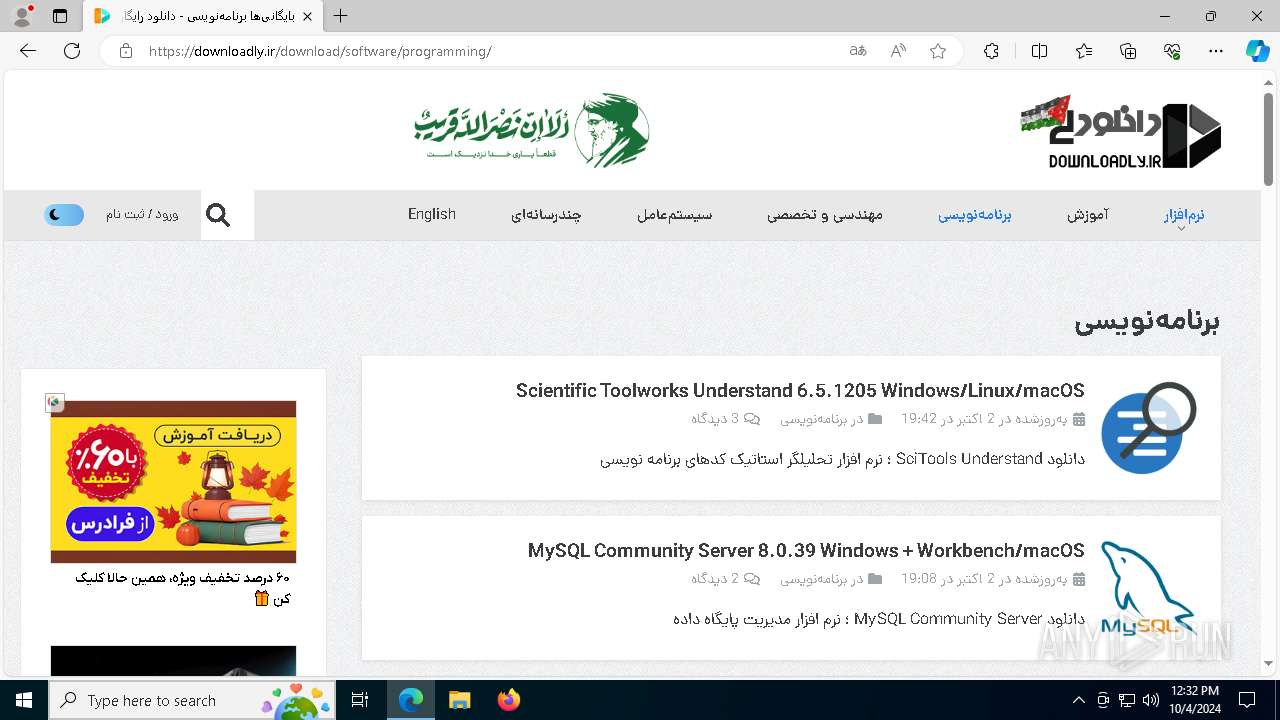Open the Copilot sidebar
1280x720 pixels.
[x=1257, y=51]
